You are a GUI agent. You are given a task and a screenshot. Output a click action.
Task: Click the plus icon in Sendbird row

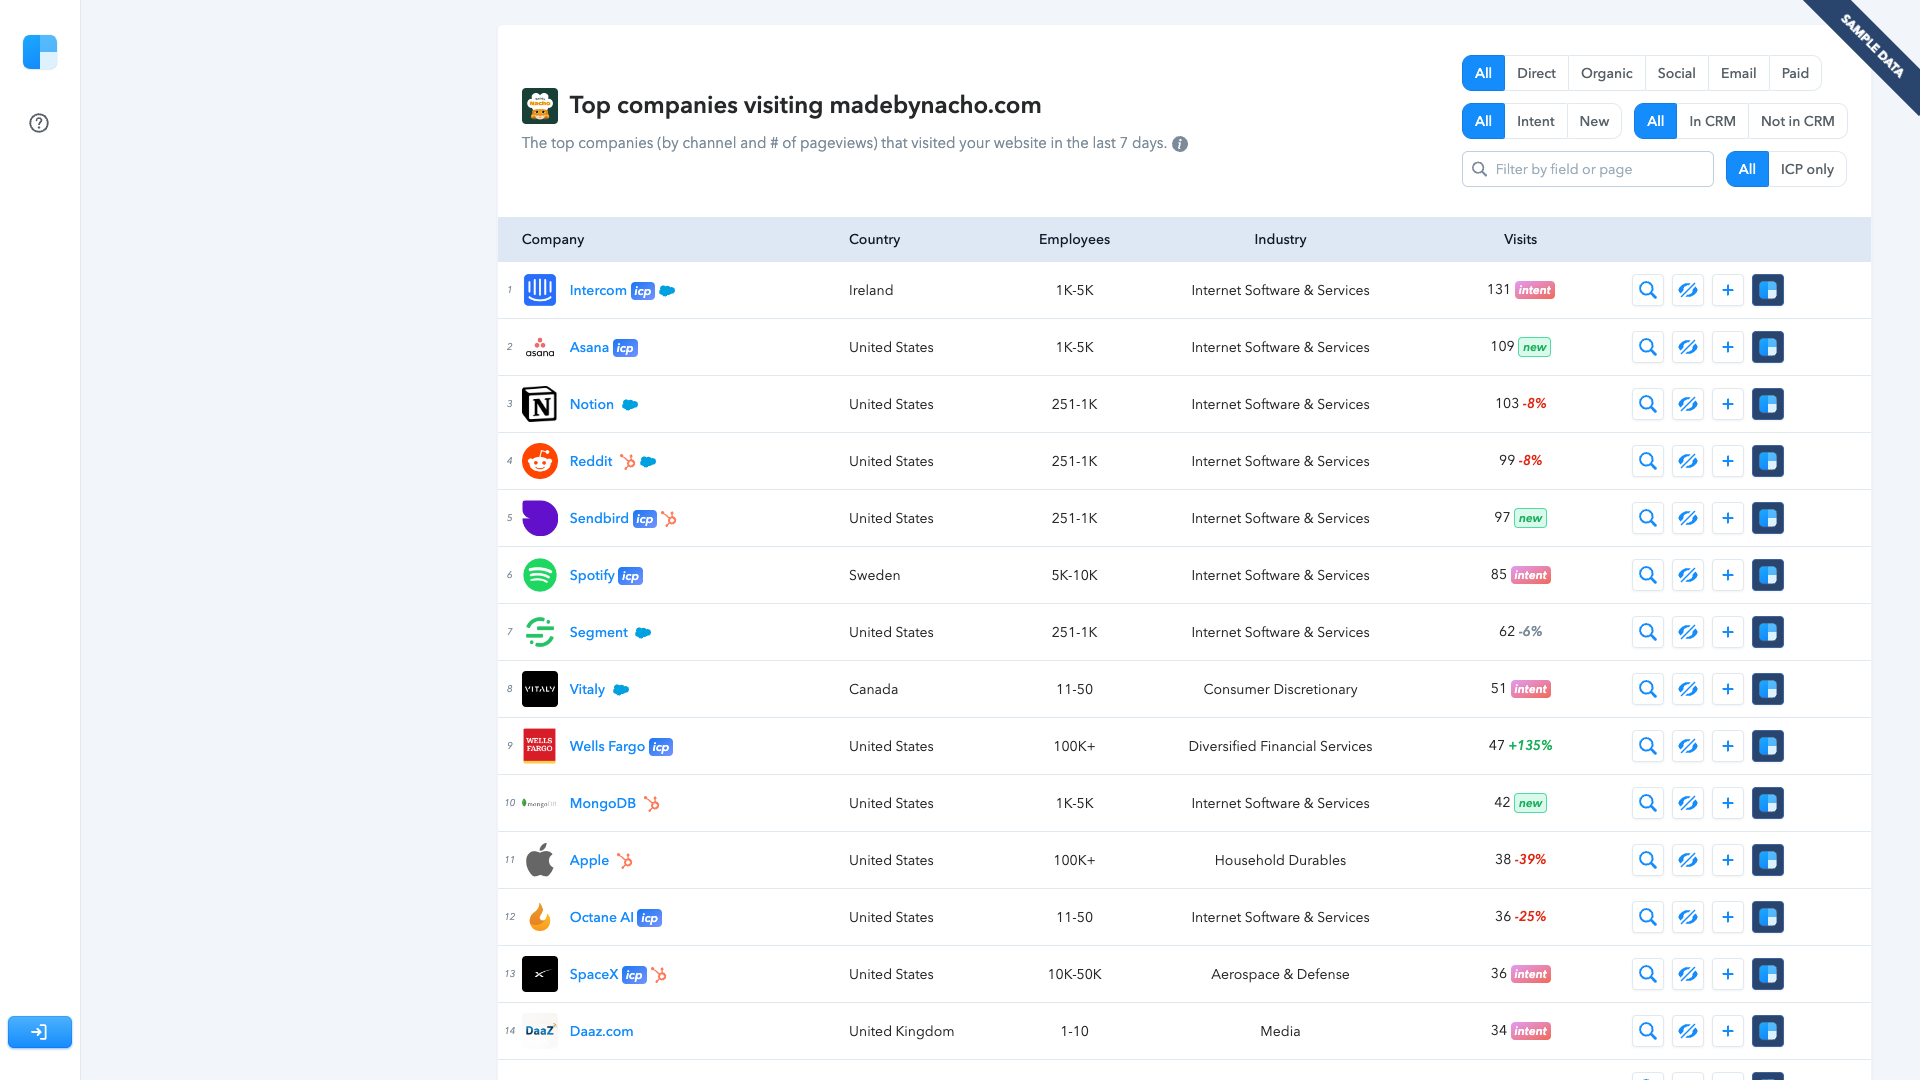(x=1728, y=518)
